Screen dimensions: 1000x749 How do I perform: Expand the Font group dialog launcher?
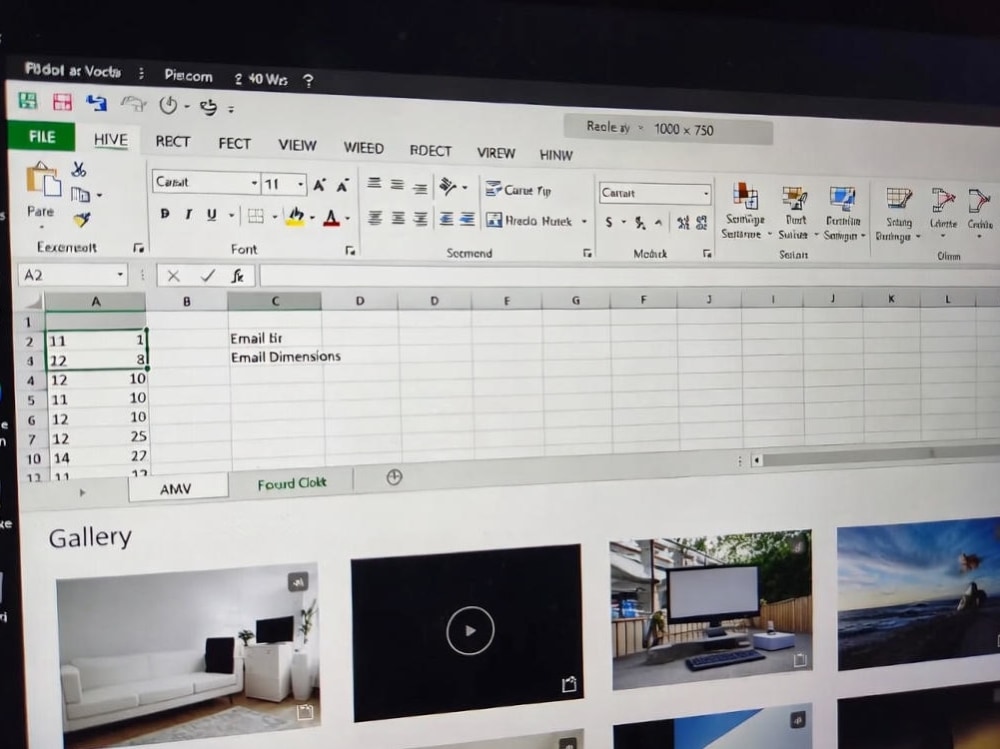click(349, 251)
